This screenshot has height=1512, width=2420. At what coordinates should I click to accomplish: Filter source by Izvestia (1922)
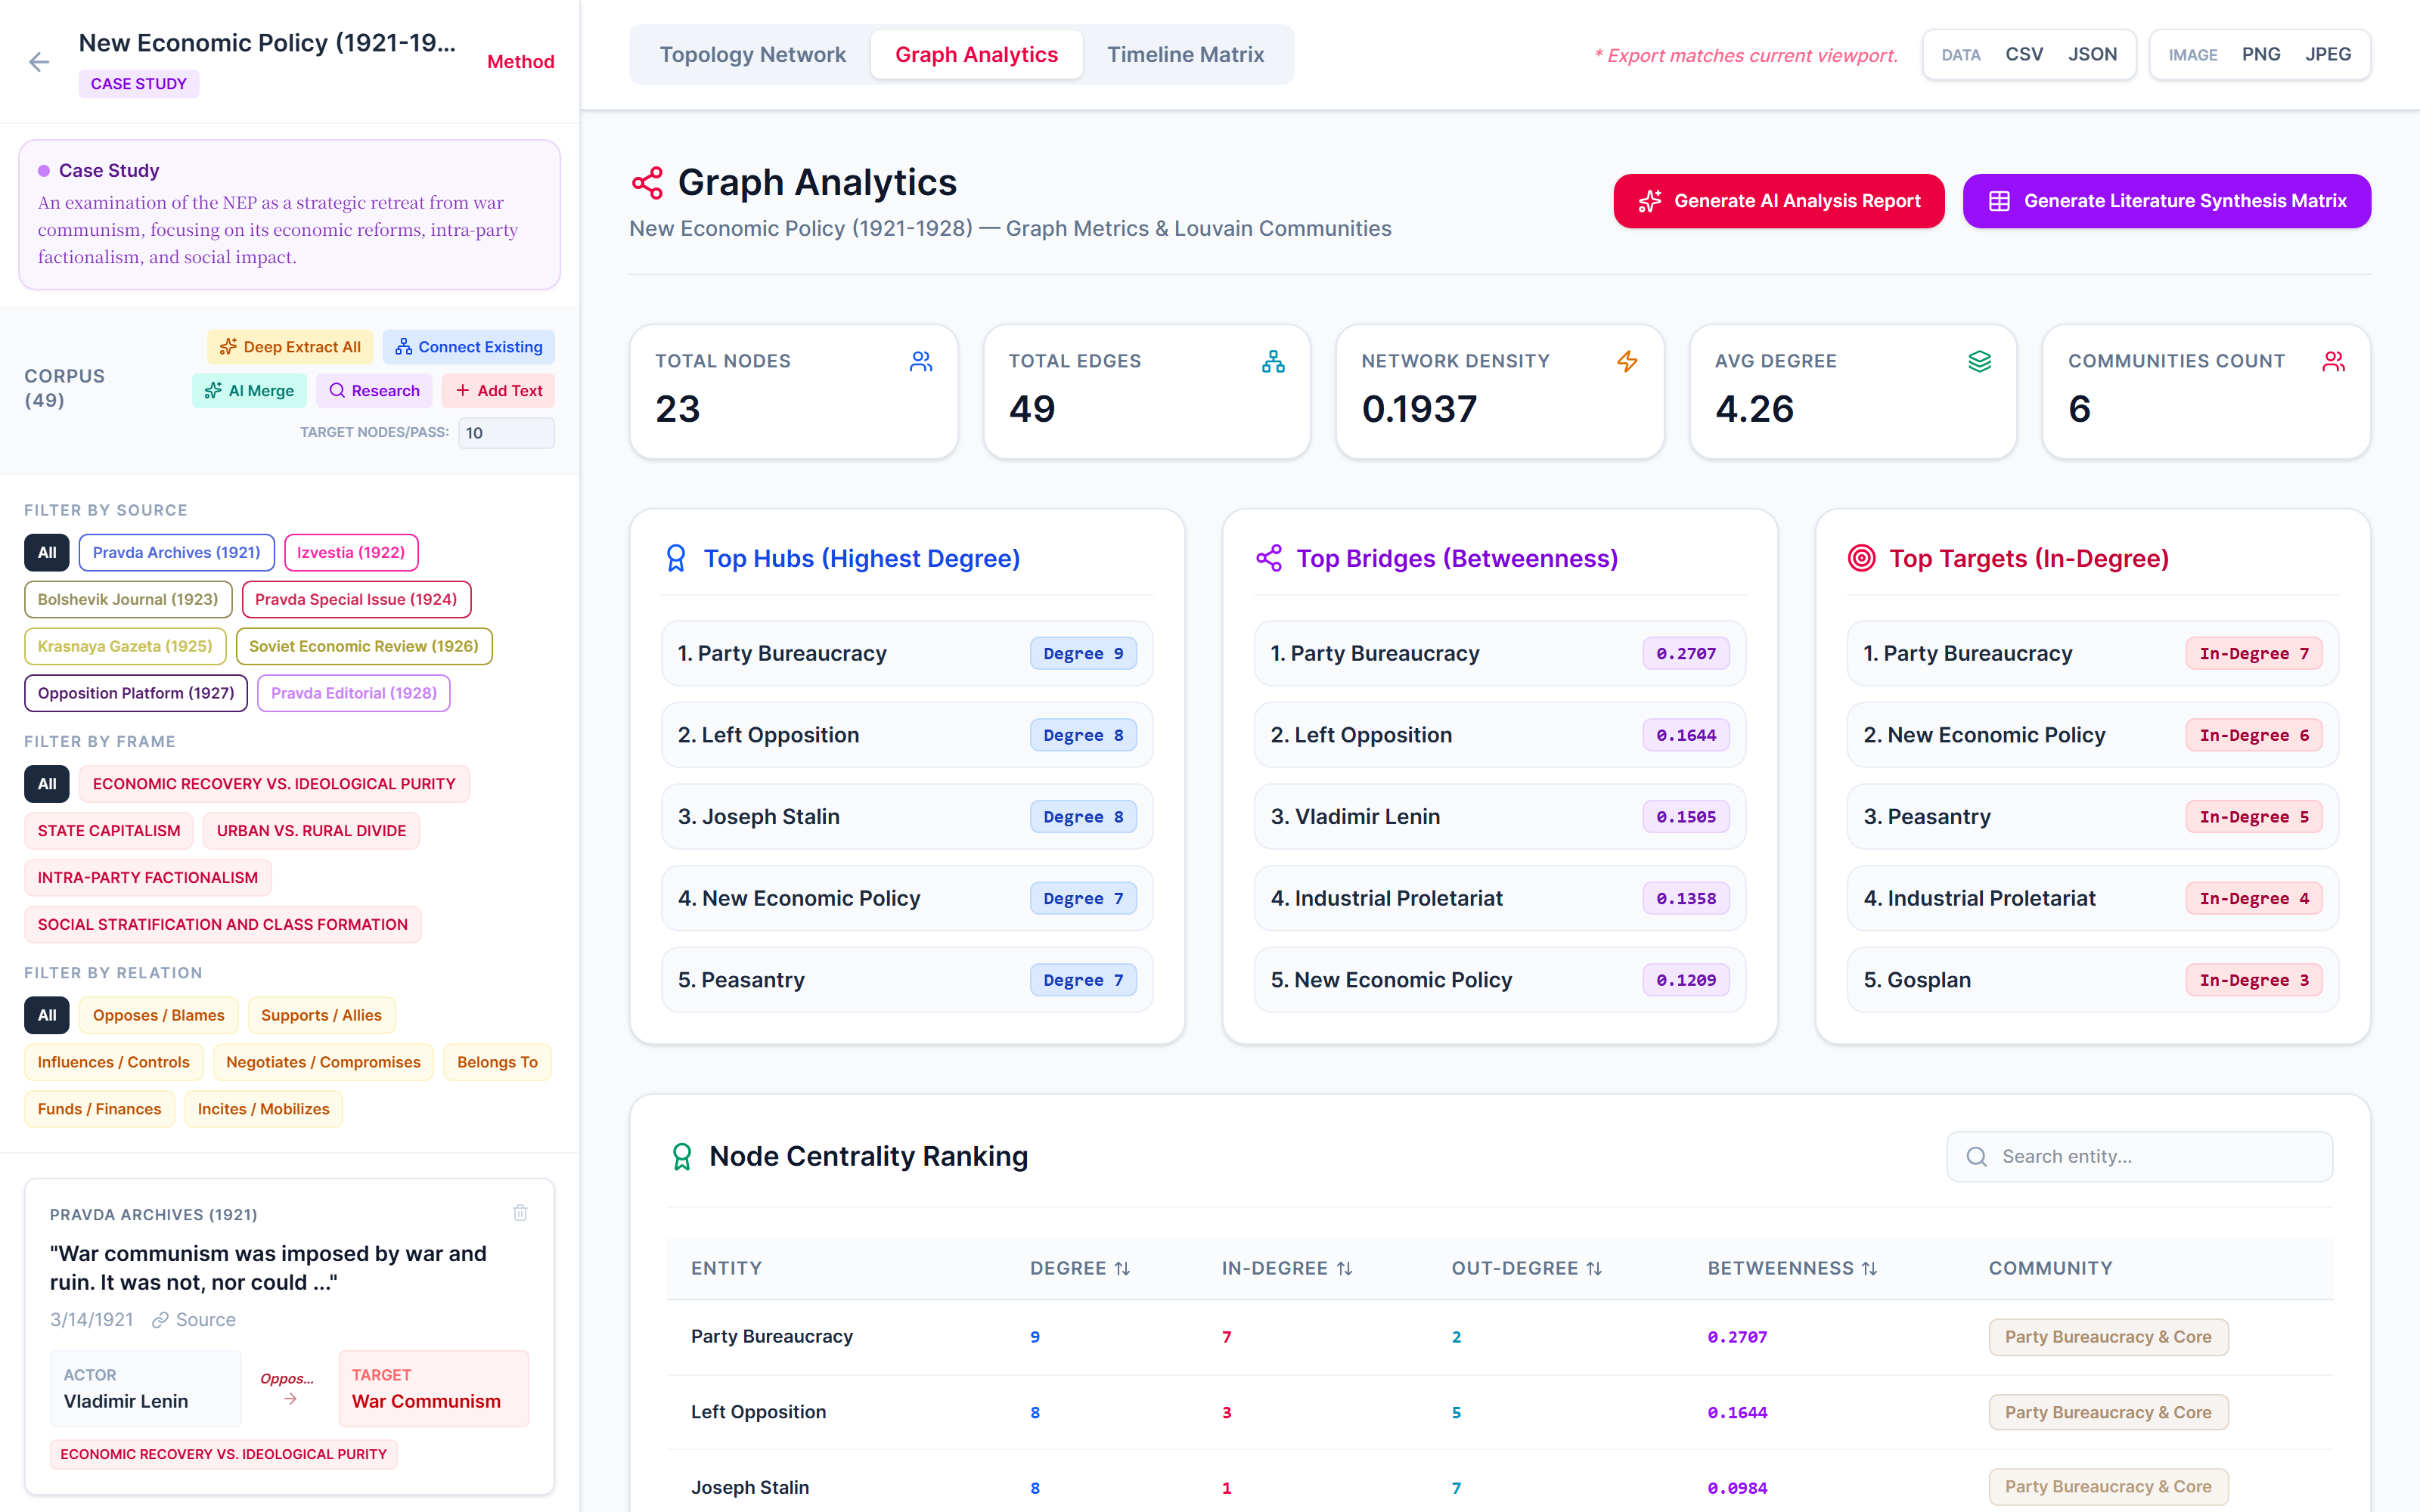coord(351,553)
